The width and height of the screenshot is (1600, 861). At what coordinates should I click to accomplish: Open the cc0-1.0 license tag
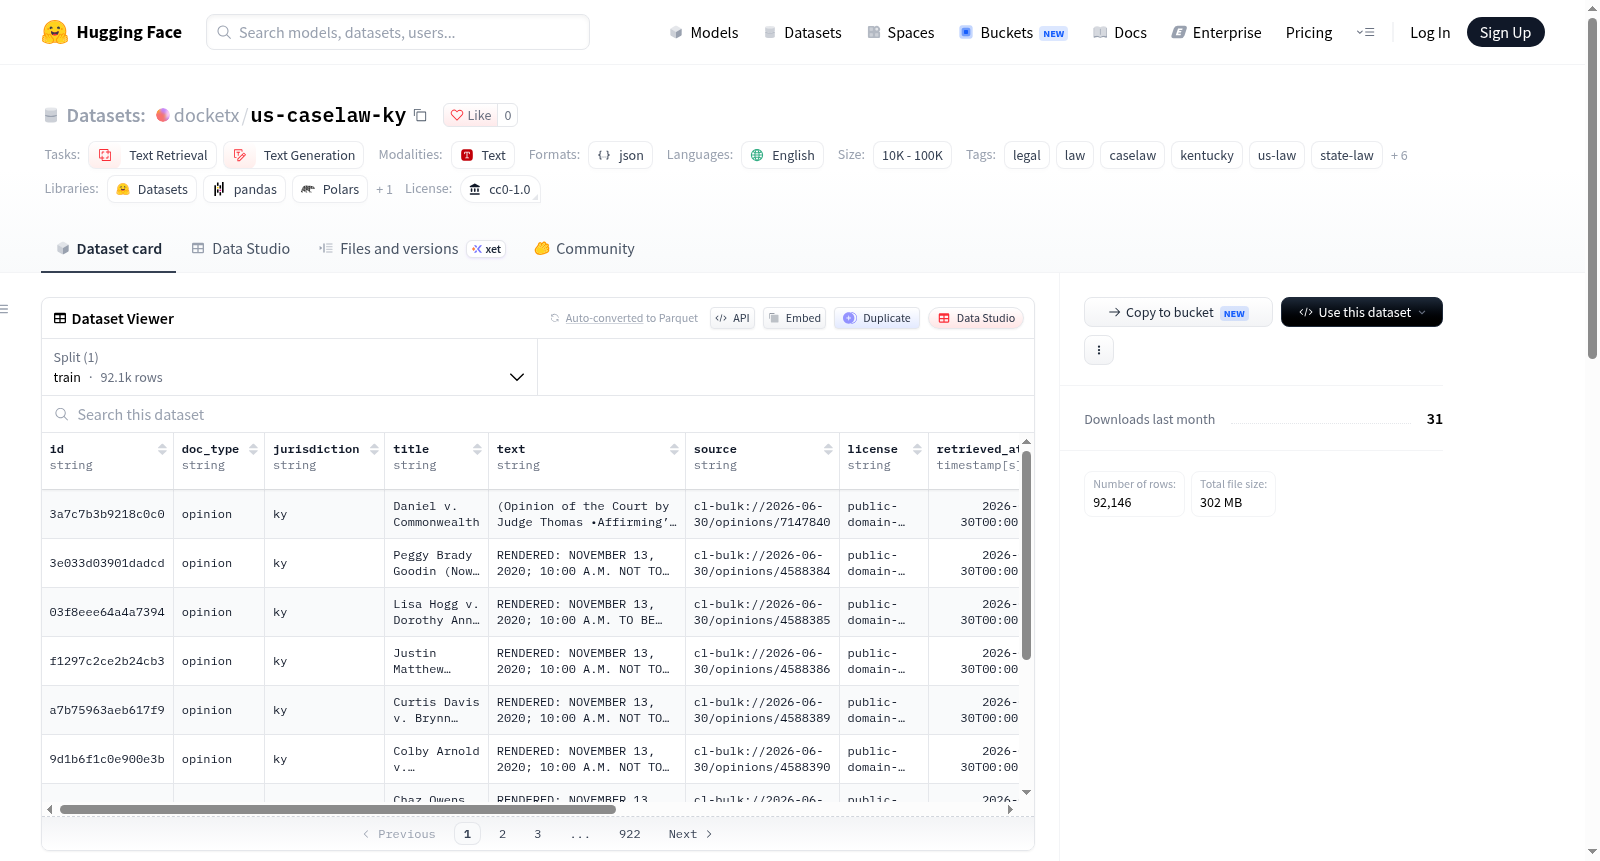click(500, 189)
